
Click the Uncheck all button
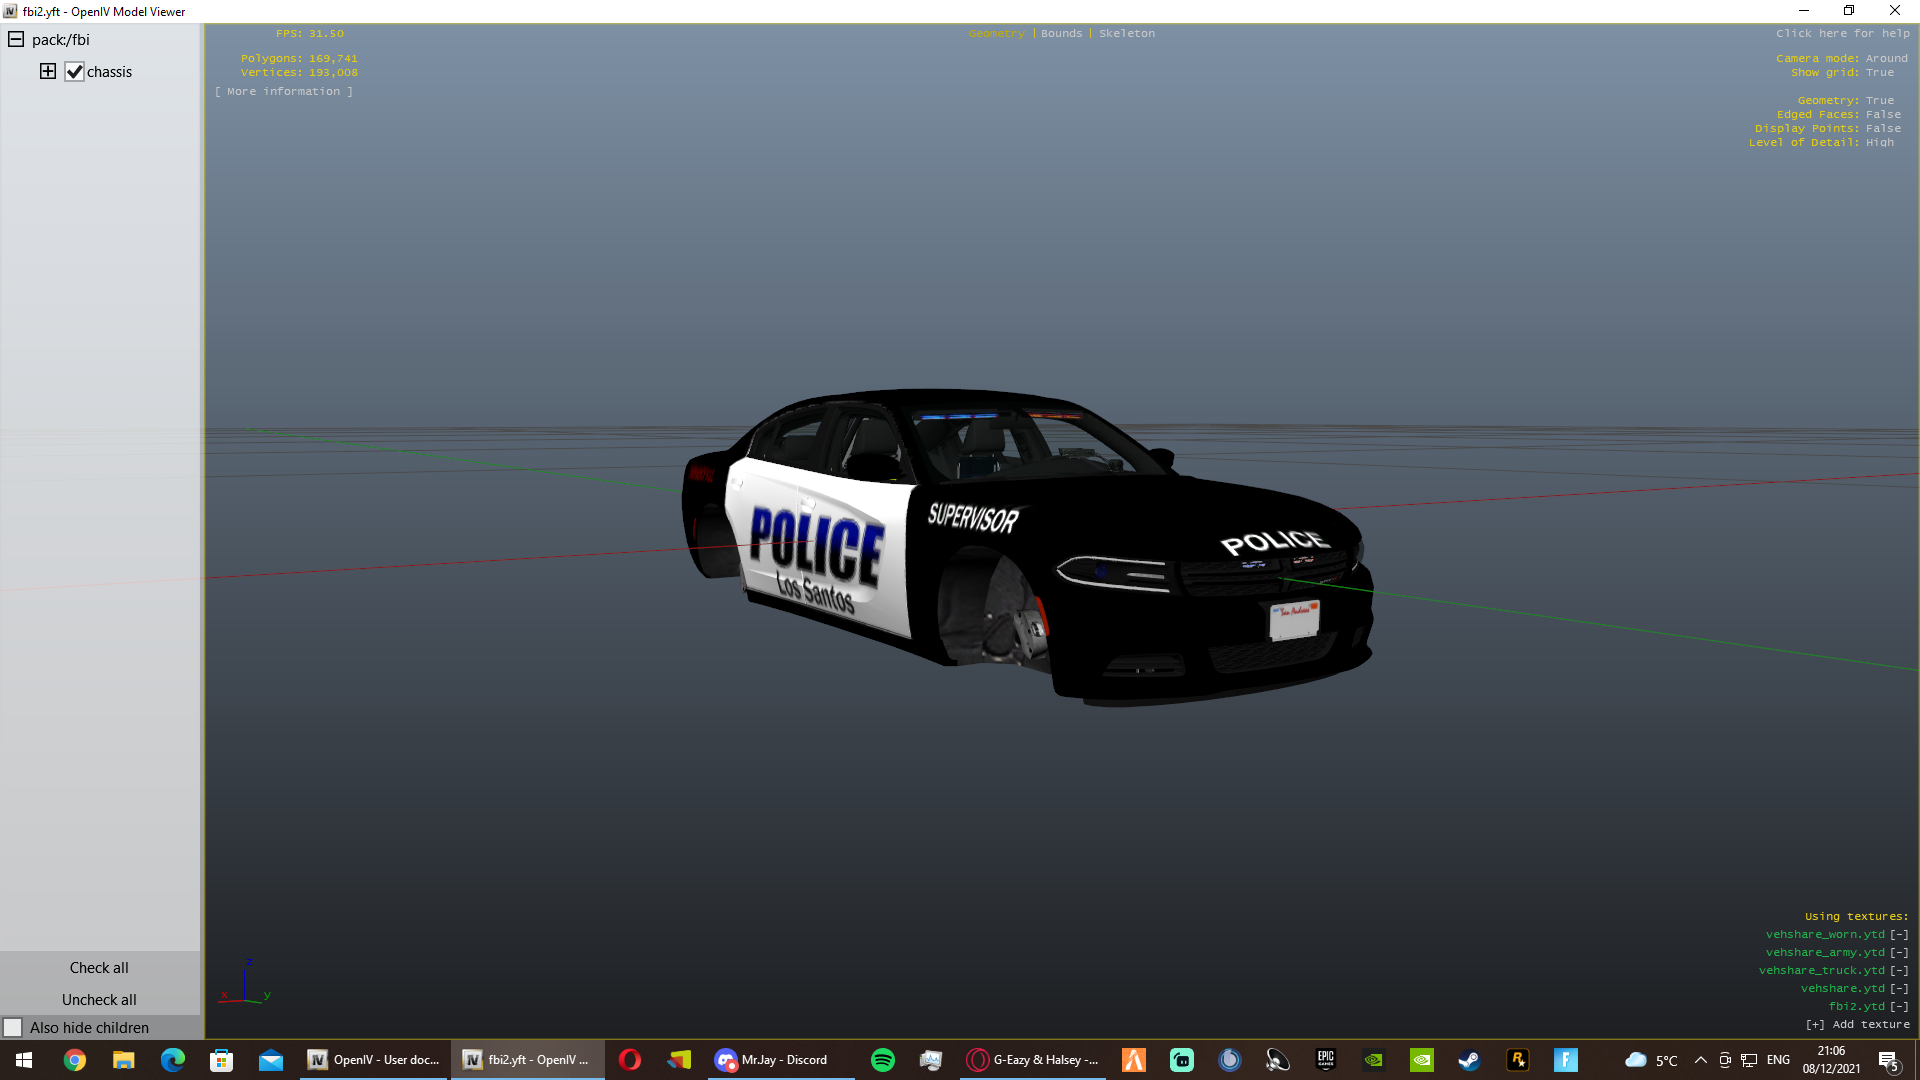(x=99, y=999)
